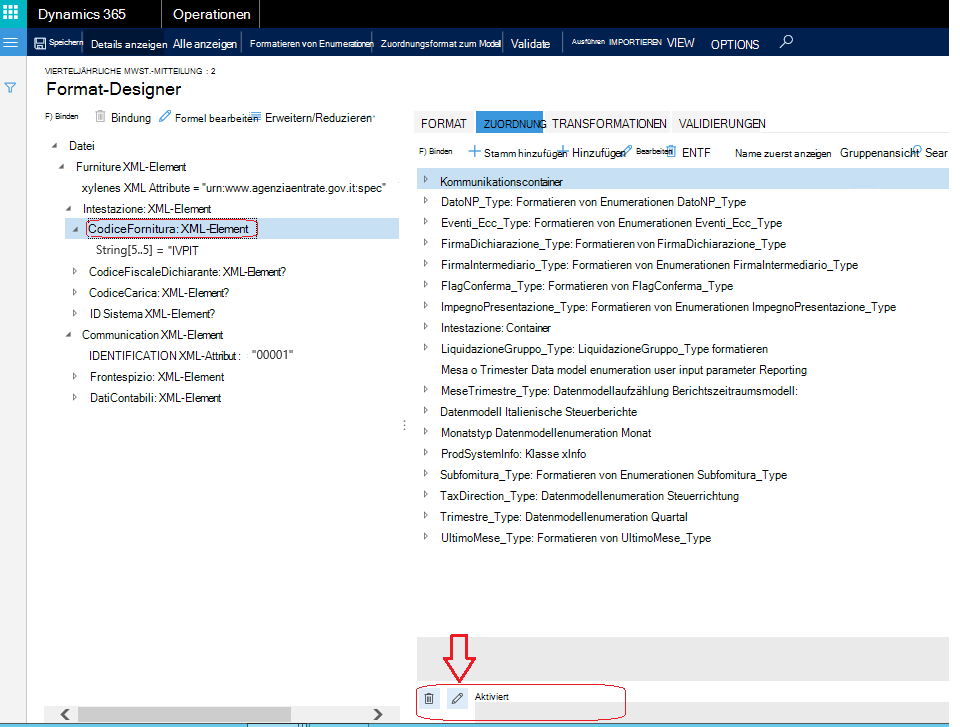Collapse the Furniture XML-Element node
The height and width of the screenshot is (727, 960).
61,167
